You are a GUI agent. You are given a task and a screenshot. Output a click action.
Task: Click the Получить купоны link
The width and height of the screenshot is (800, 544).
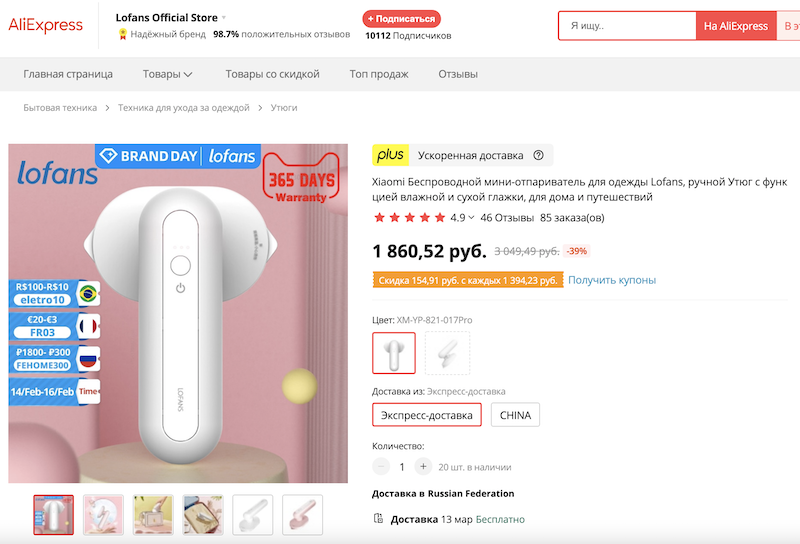coord(612,280)
